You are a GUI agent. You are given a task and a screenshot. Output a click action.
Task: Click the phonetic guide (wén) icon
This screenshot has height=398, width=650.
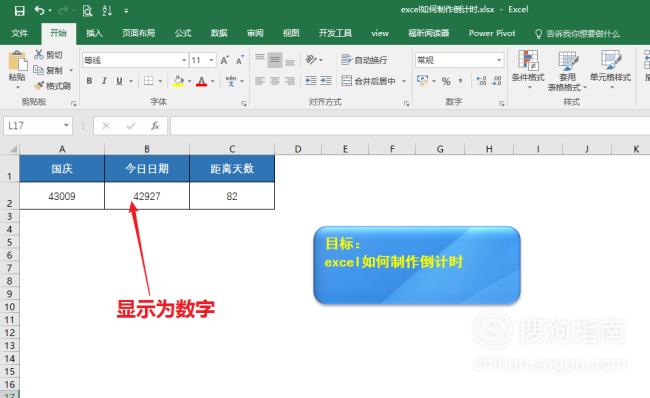[x=231, y=81]
